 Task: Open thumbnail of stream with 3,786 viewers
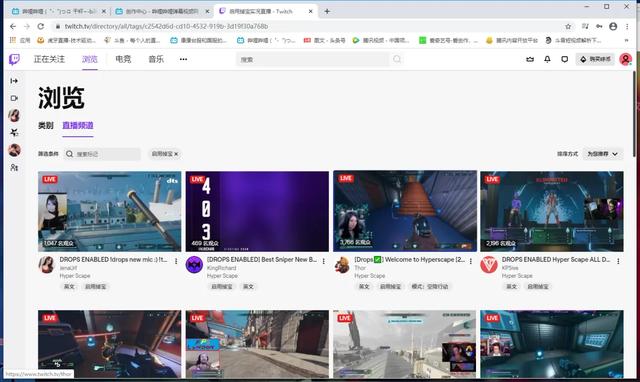coord(405,211)
